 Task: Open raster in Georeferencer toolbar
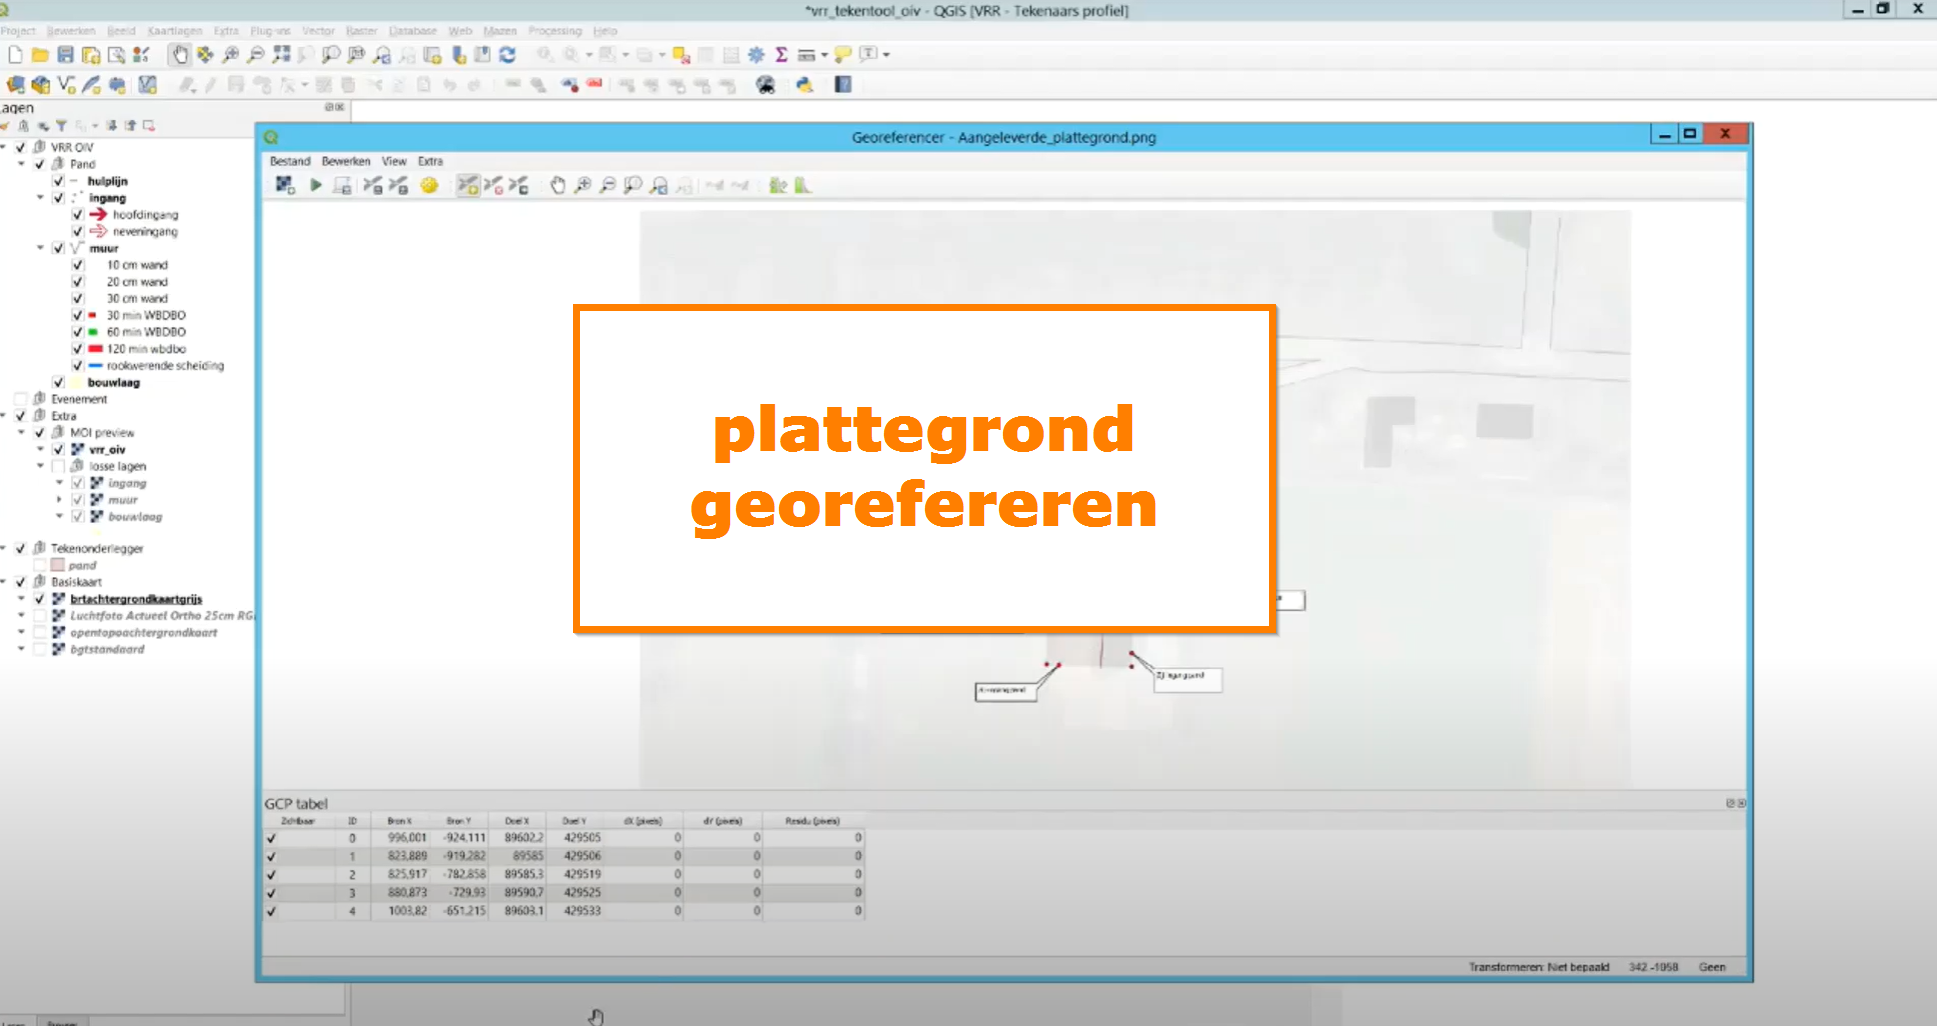coord(285,186)
